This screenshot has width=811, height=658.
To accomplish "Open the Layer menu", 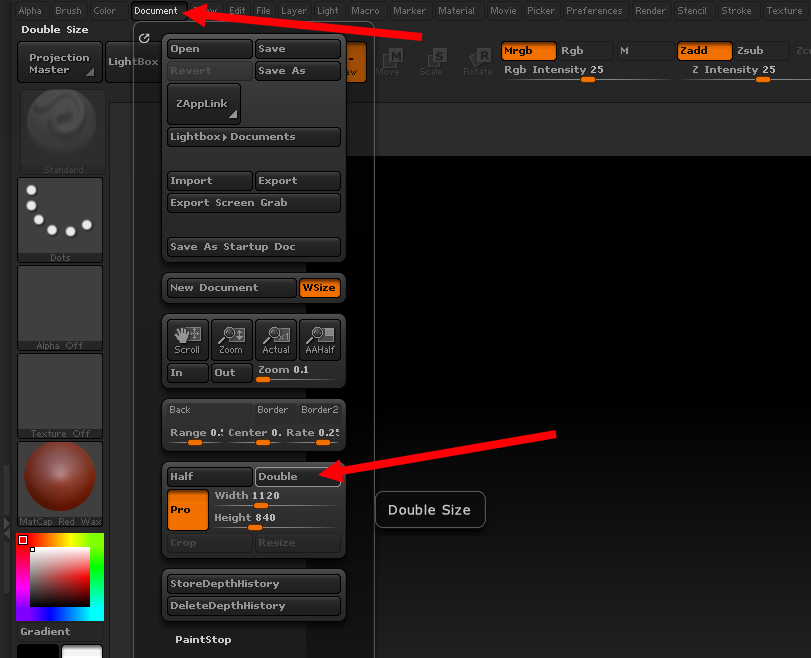I will [x=294, y=11].
